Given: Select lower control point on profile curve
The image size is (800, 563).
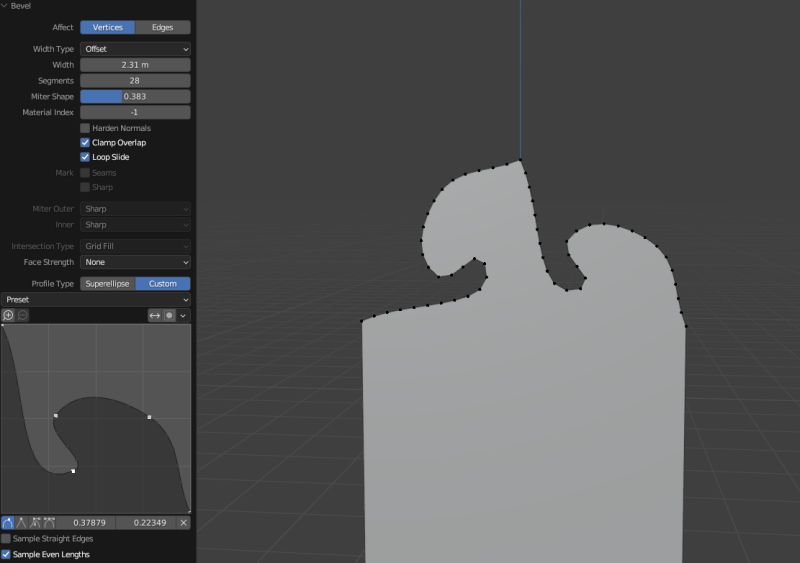Looking at the screenshot, I should [73, 471].
